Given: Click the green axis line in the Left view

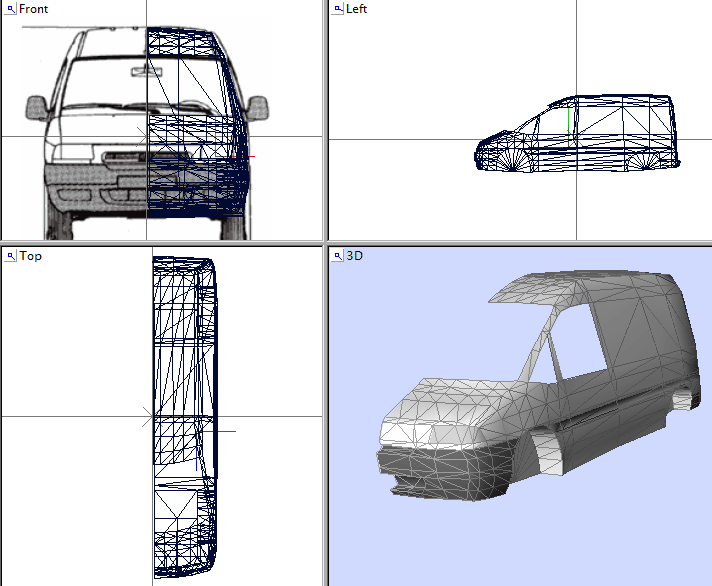Looking at the screenshot, I should point(569,122).
